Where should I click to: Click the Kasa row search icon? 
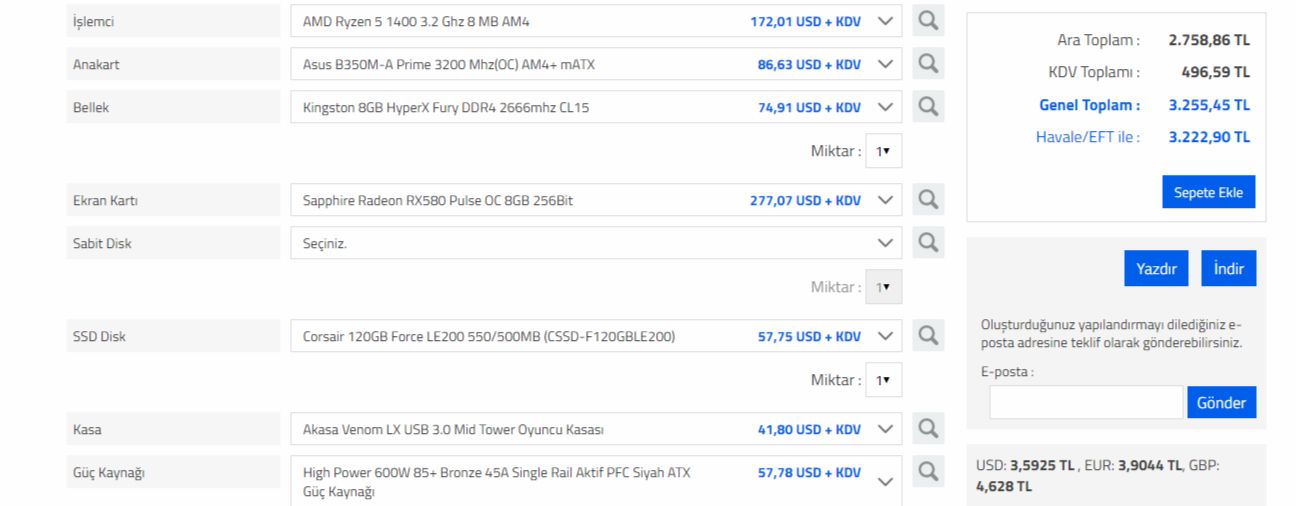coord(928,429)
